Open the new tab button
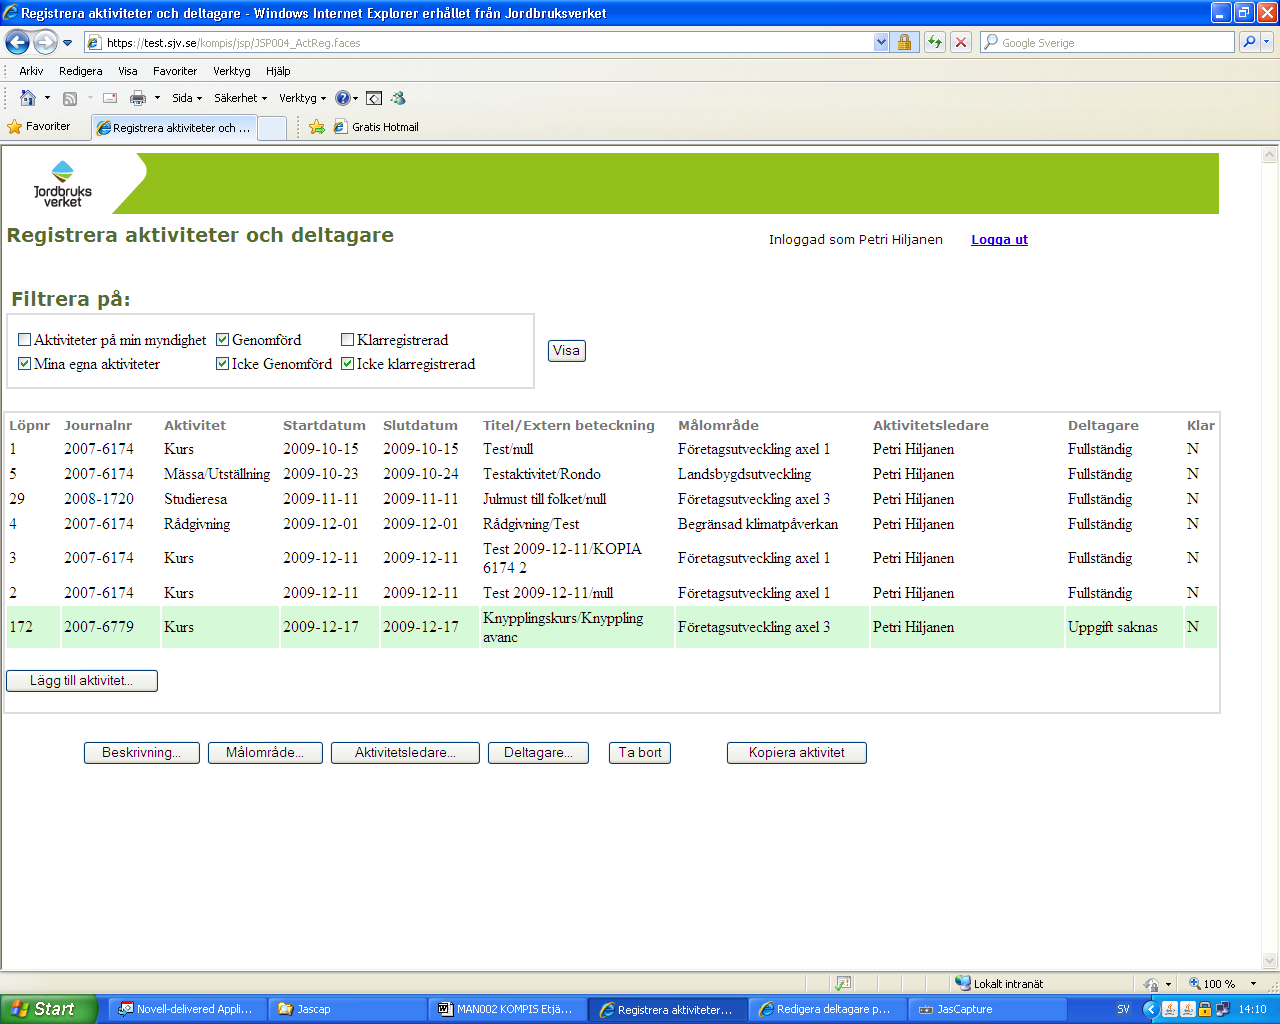Image resolution: width=1280 pixels, height=1024 pixels. [272, 128]
